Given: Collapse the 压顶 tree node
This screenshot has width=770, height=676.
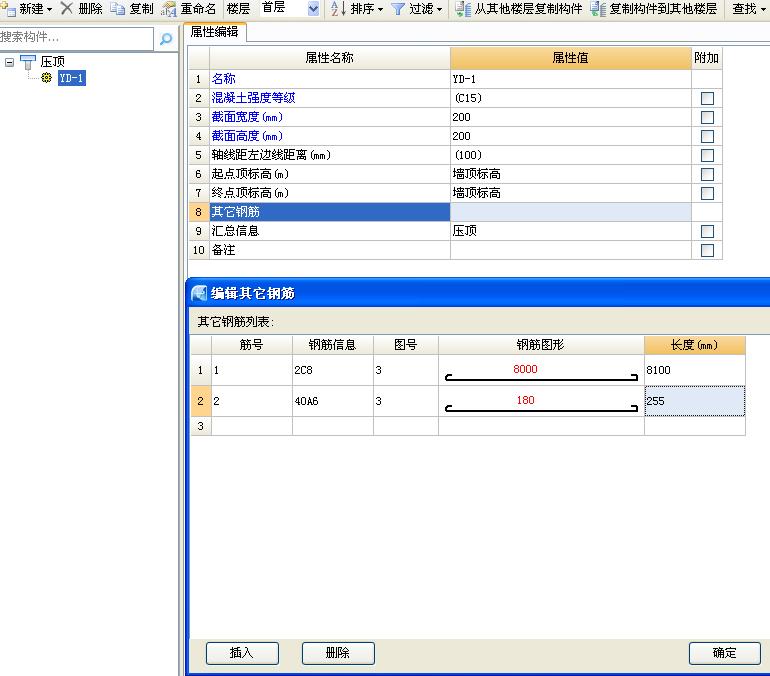Looking at the screenshot, I should (x=9, y=62).
